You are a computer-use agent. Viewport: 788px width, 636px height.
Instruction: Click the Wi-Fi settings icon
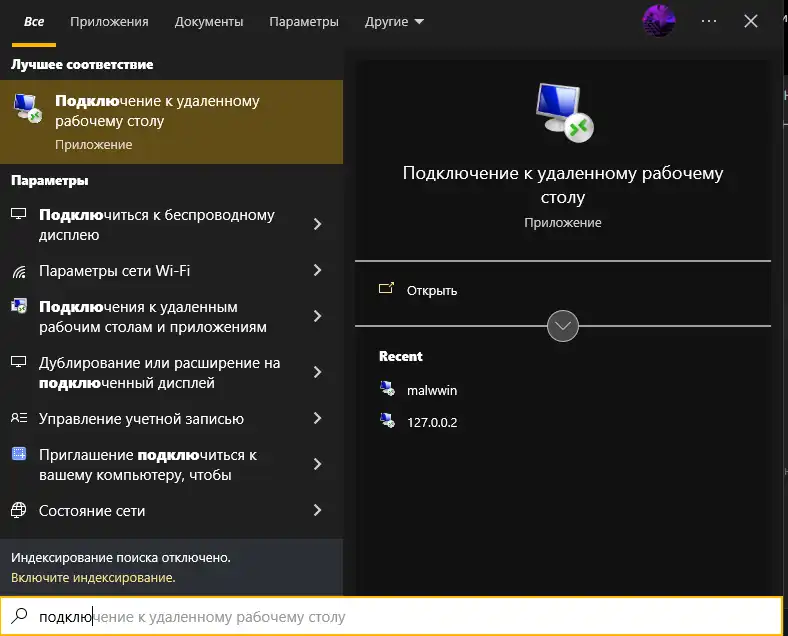pyautogui.click(x=19, y=271)
